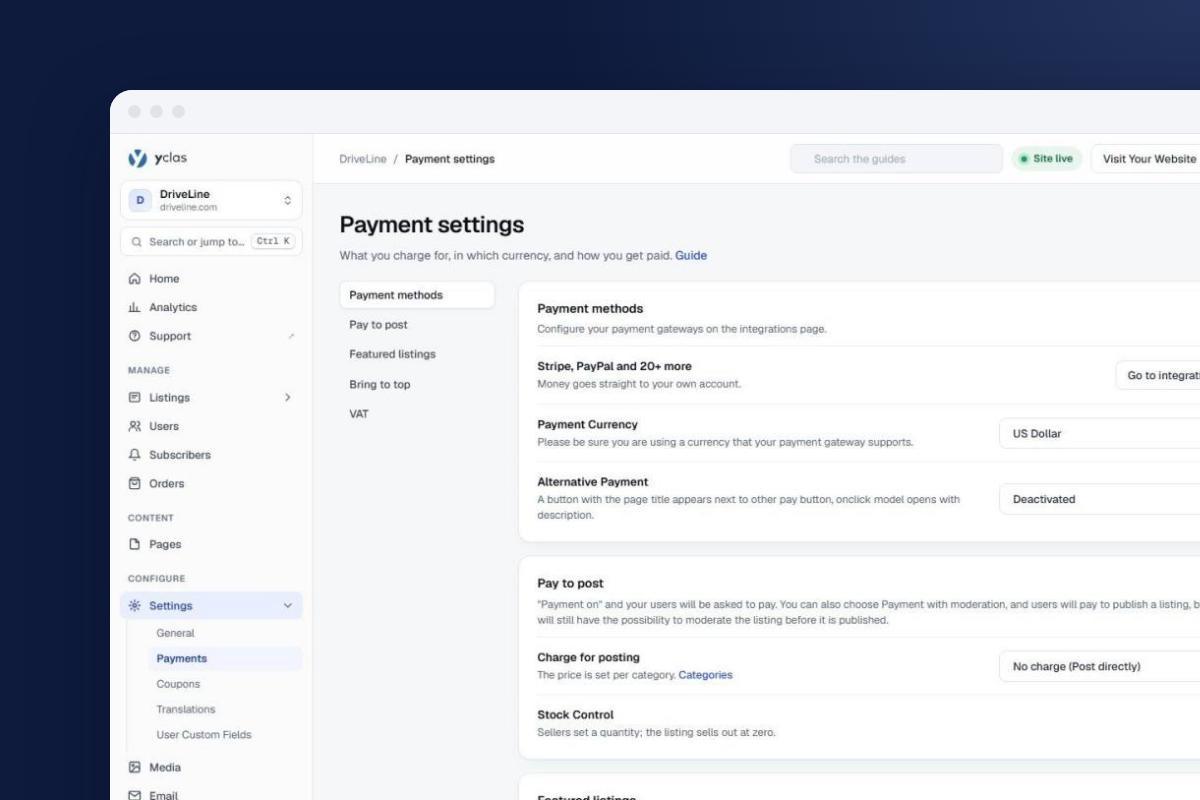Image resolution: width=1200 pixels, height=800 pixels.
Task: Click the Analytics bar chart icon
Action: coord(135,307)
